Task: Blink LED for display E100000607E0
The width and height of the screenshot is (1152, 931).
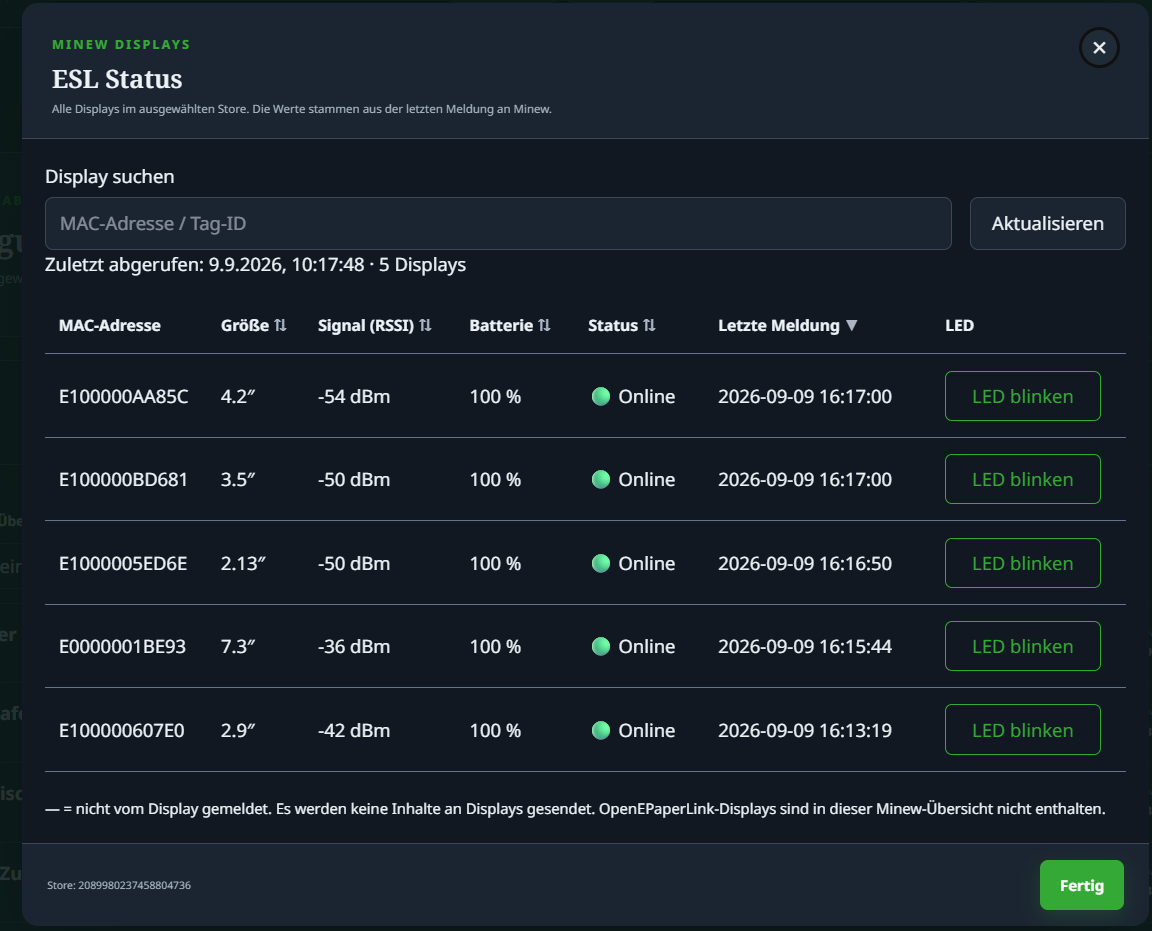Action: [x=1023, y=730]
